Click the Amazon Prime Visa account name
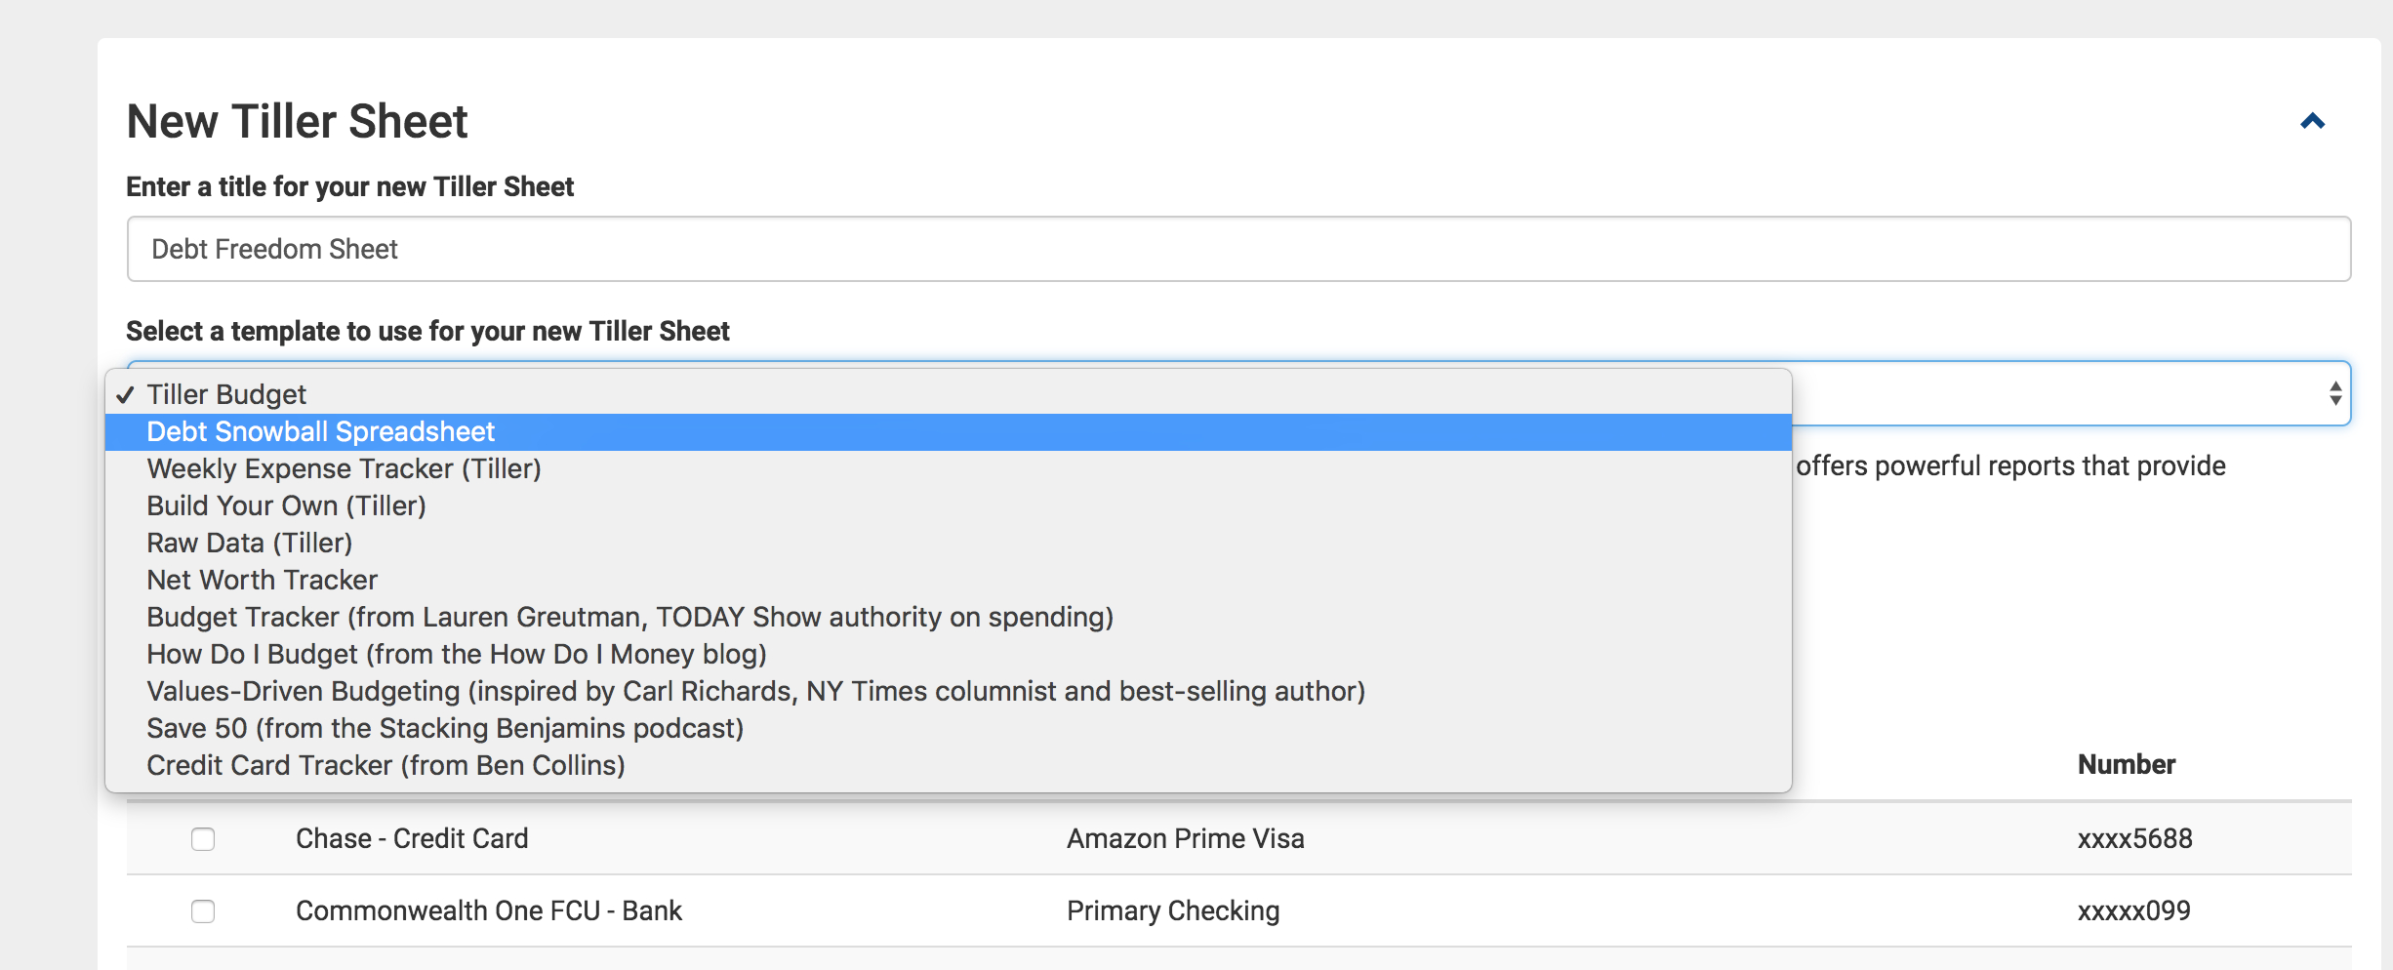 pyautogui.click(x=1185, y=839)
